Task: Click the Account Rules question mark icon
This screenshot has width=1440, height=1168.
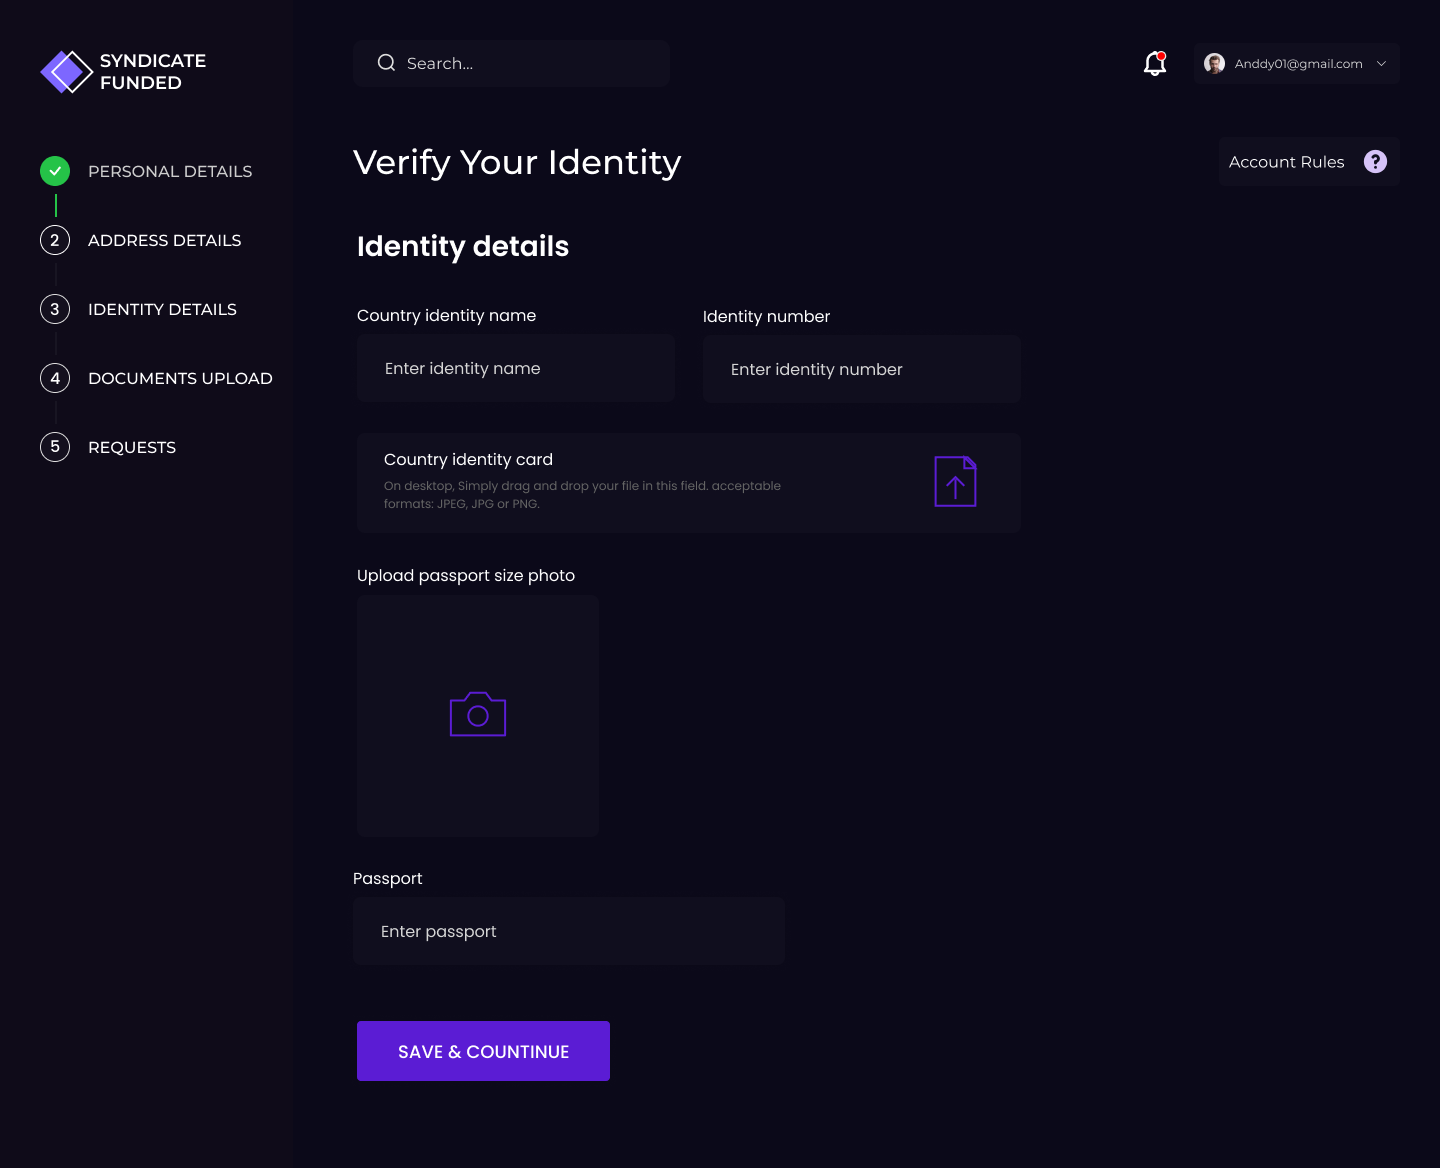Action: 1375,162
